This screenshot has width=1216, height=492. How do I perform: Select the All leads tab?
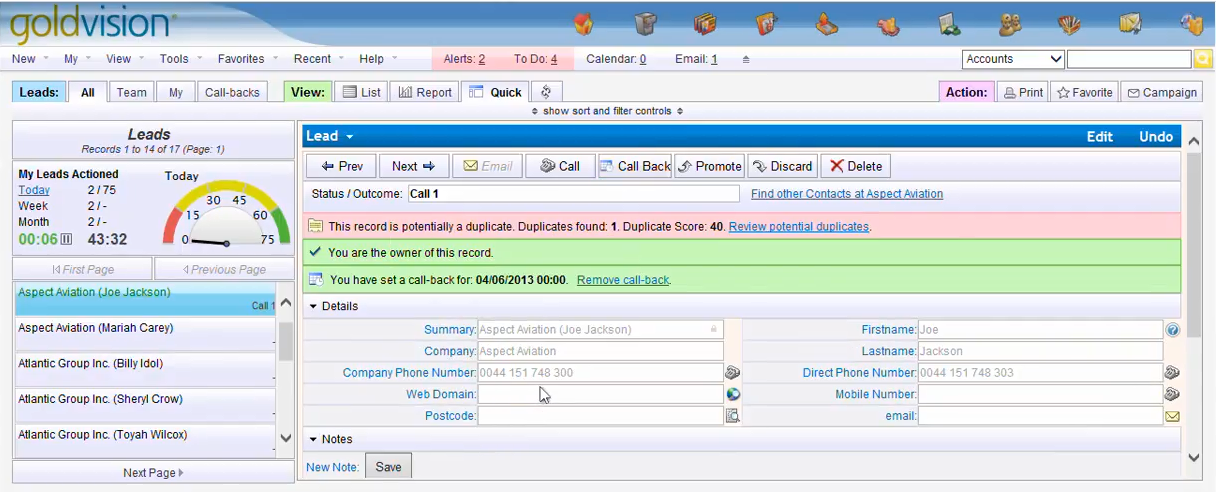point(88,92)
